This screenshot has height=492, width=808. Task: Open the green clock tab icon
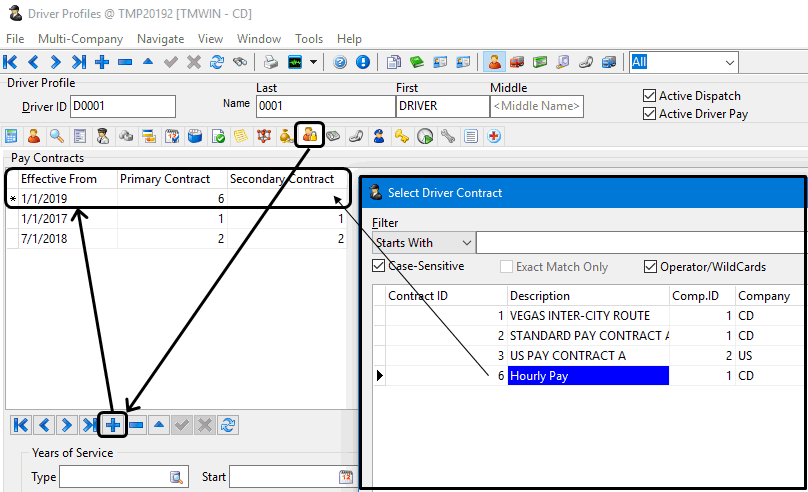click(425, 136)
